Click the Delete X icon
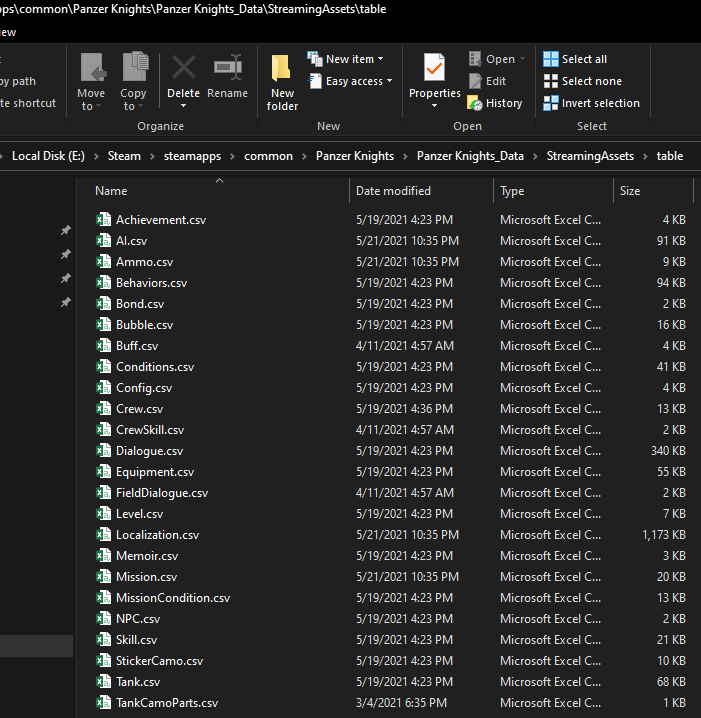 [184, 68]
